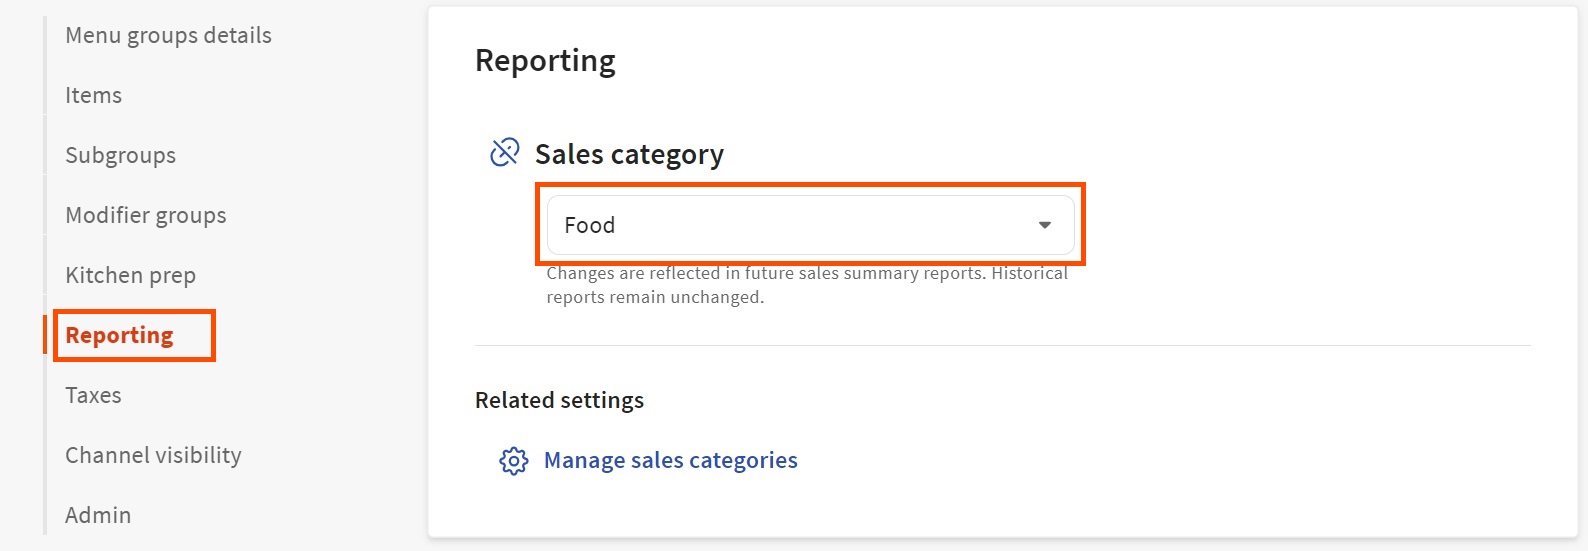Viewport: 1588px width, 551px height.
Task: Click the dropdown caret arrow in the Food field
Action: coord(1044,225)
